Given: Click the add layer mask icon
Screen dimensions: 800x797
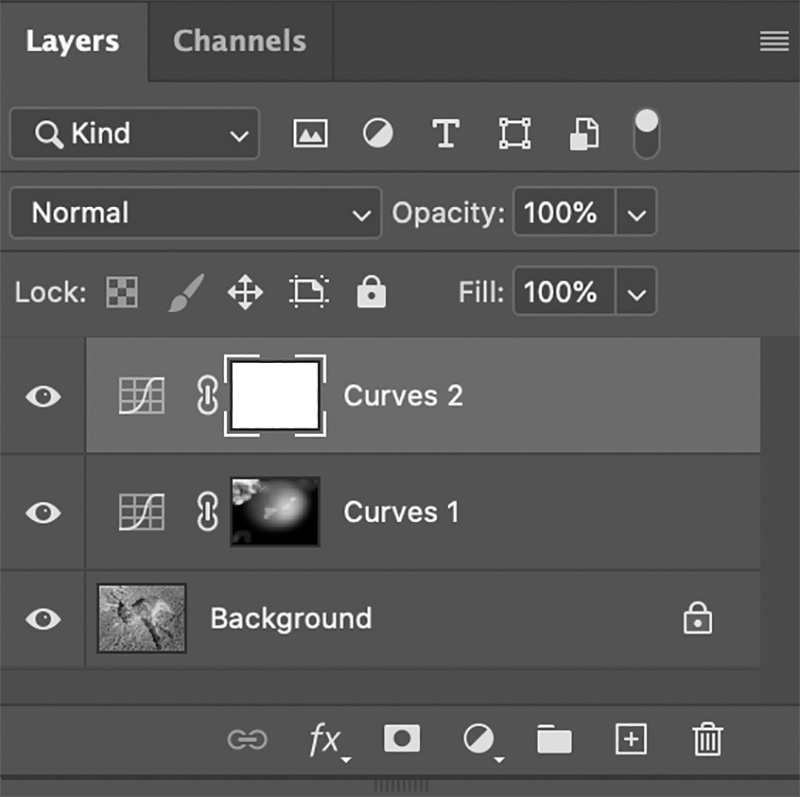Looking at the screenshot, I should (402, 739).
